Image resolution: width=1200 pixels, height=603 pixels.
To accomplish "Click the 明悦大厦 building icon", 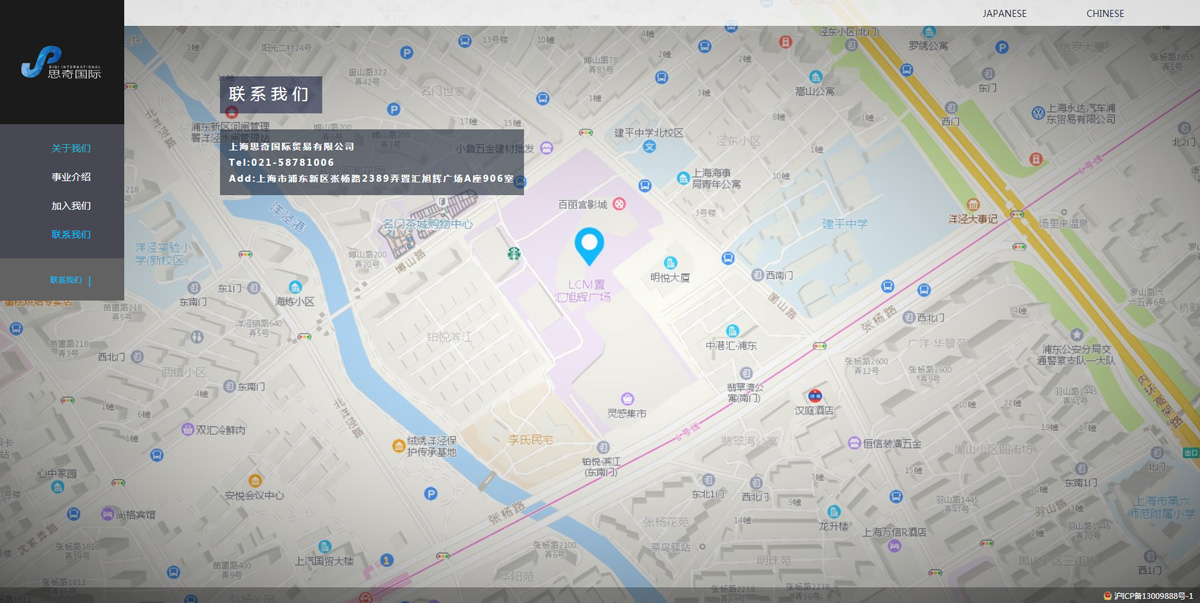I will pyautogui.click(x=670, y=263).
